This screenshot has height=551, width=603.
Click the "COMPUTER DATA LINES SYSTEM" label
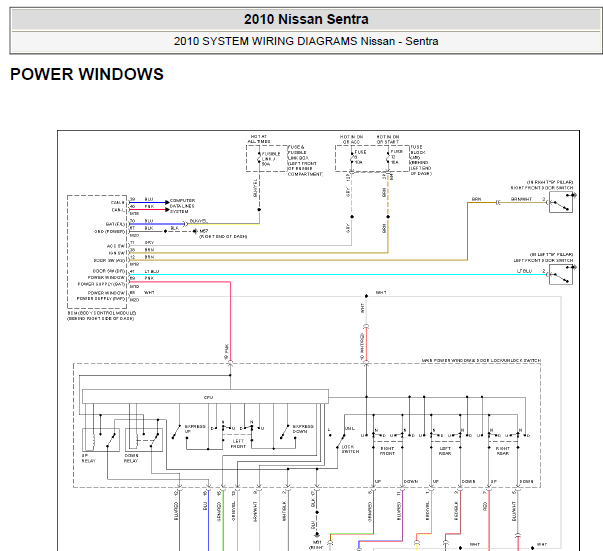[182, 206]
